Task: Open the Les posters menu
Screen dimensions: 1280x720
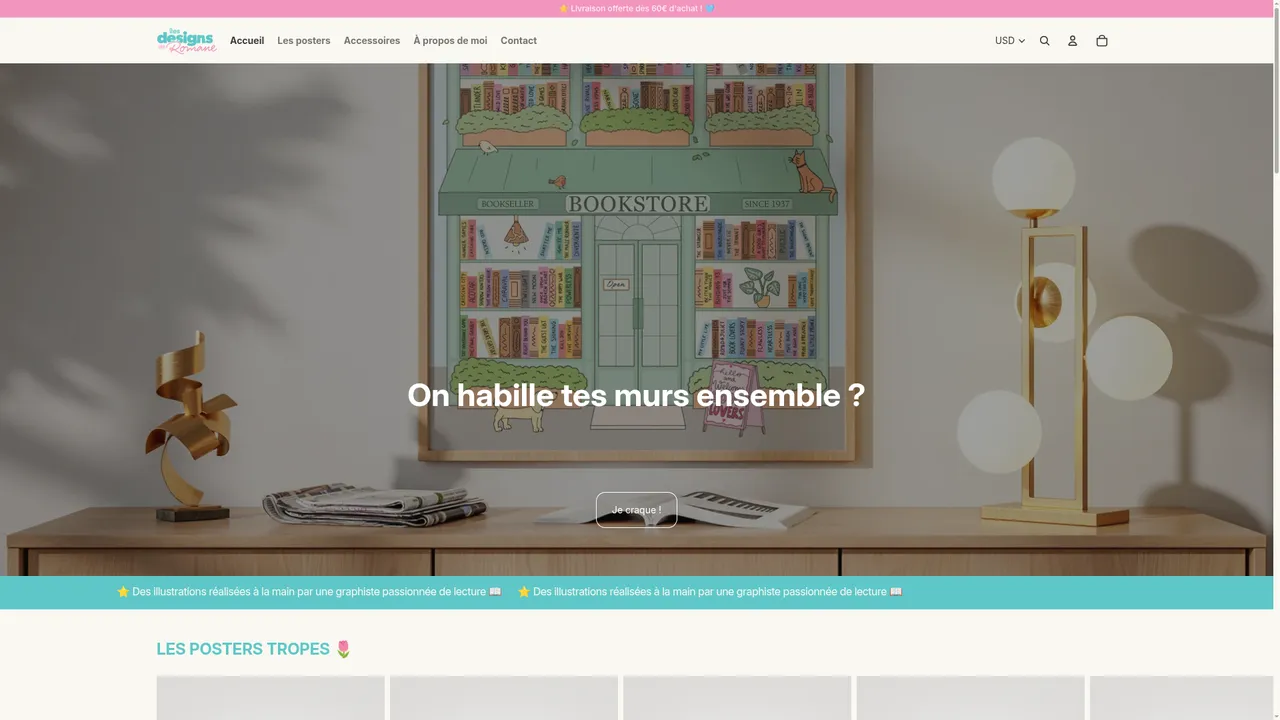Action: point(304,41)
